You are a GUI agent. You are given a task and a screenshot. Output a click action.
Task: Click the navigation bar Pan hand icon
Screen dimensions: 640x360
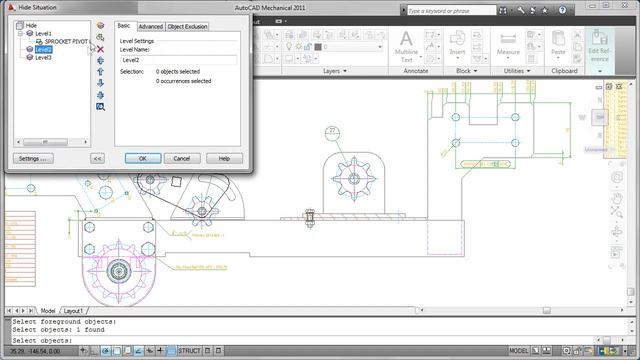pyautogui.click(x=616, y=198)
